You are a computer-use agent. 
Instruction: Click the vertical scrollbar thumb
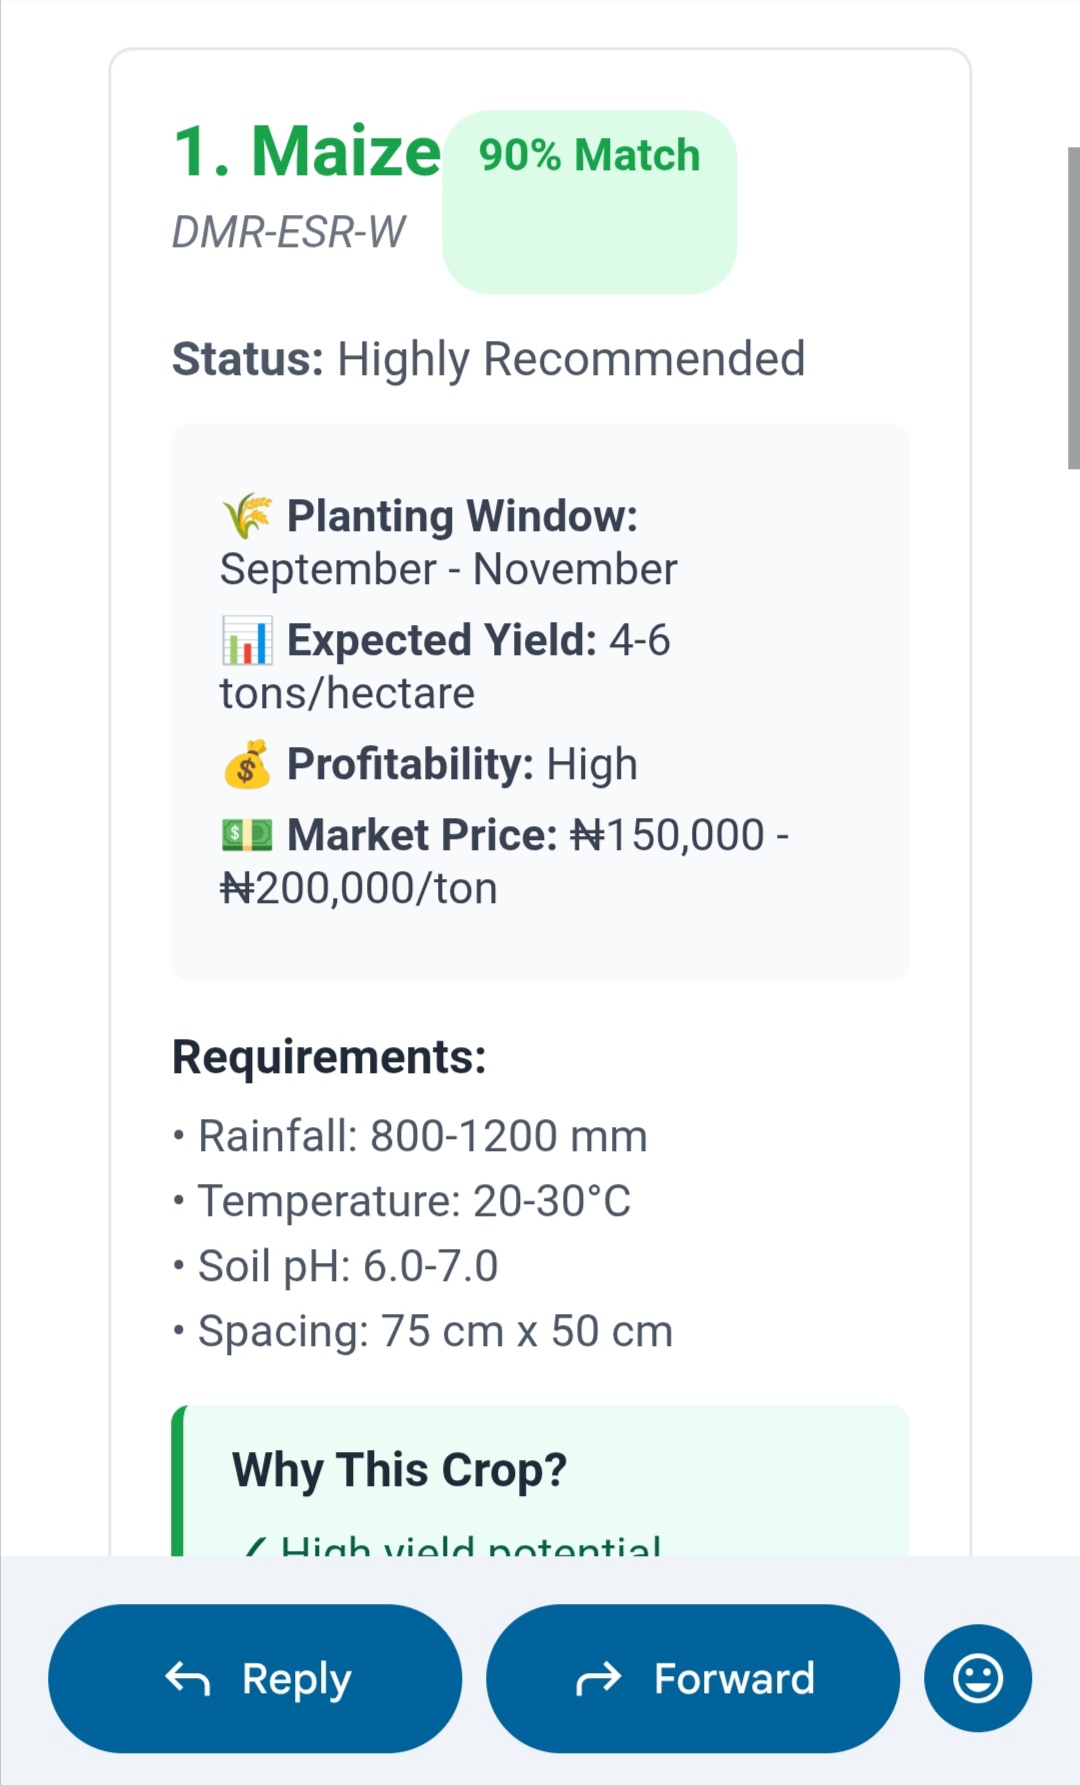[1073, 307]
